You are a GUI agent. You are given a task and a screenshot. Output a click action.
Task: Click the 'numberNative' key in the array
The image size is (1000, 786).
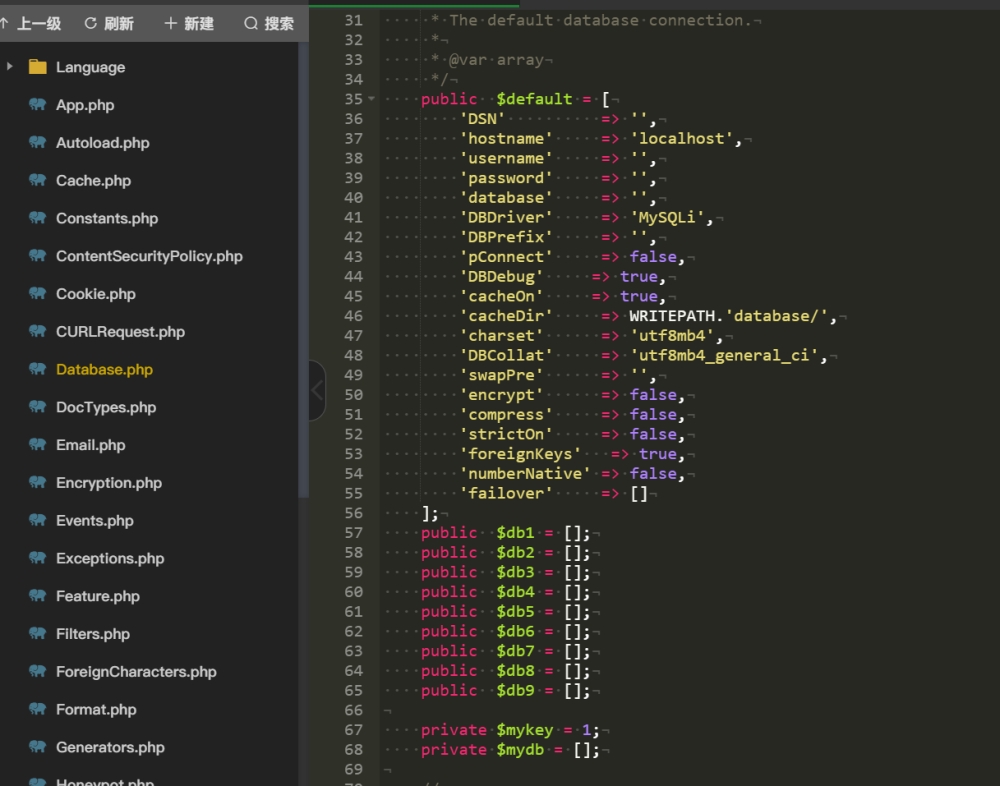tap(525, 473)
